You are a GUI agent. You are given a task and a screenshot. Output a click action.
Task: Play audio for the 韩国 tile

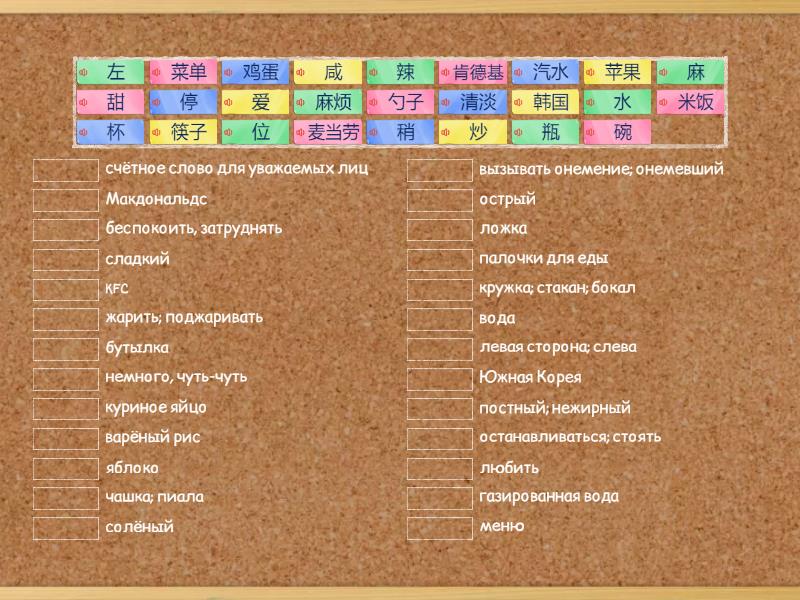click(518, 103)
